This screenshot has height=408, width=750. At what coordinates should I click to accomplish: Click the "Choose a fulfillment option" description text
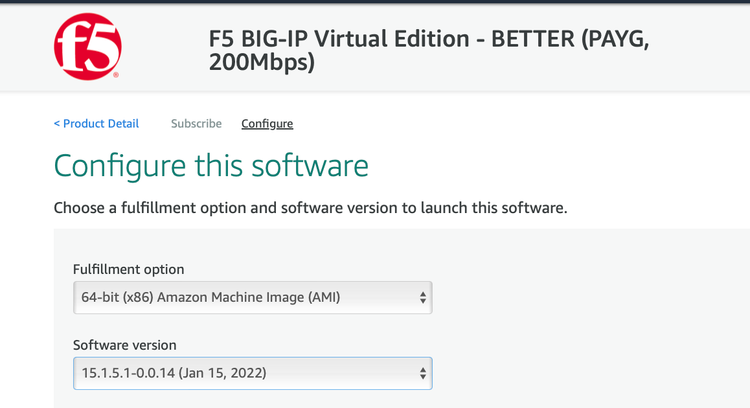310,209
